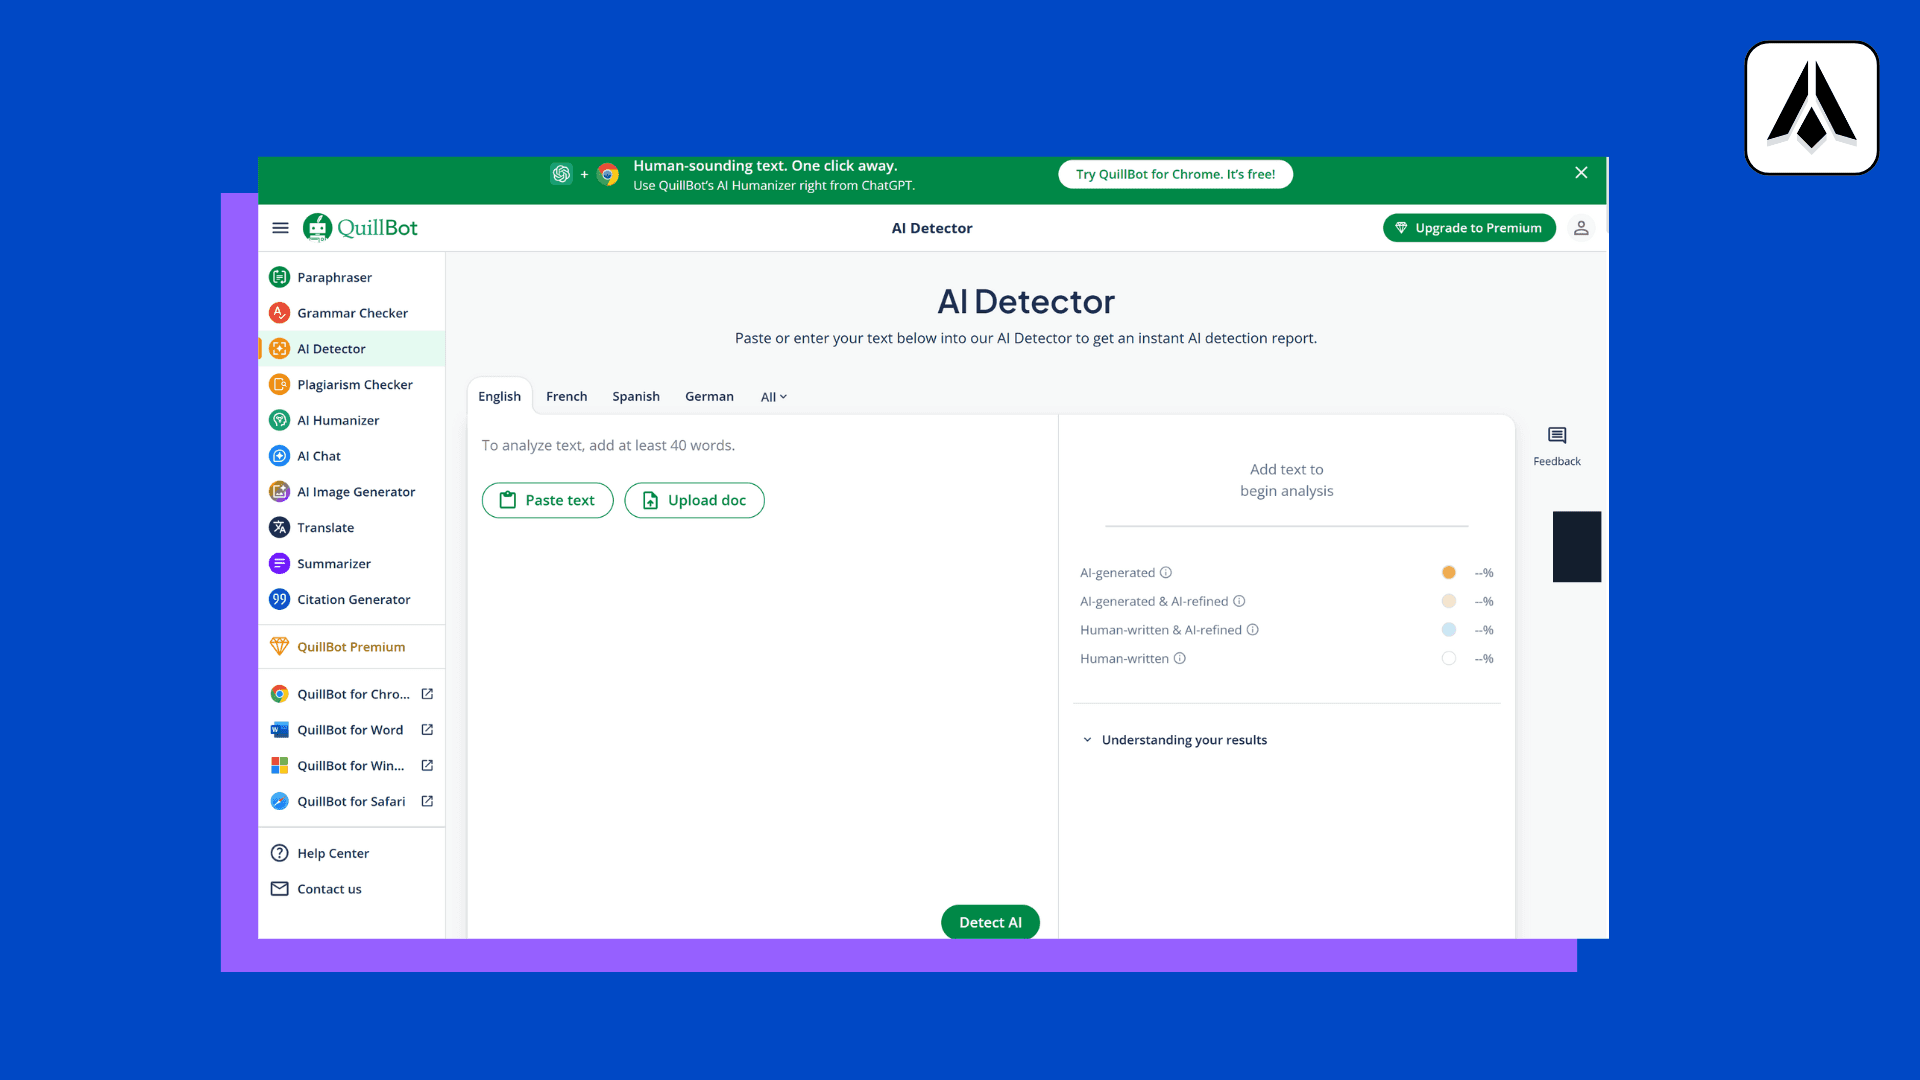
Task: Click the QuillBot robot logo
Action: point(317,228)
